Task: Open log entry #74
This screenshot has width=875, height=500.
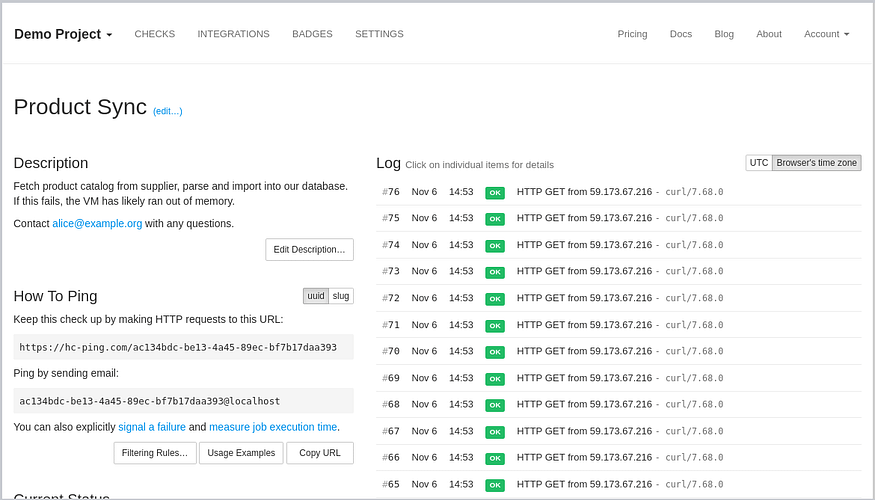Action: click(618, 245)
